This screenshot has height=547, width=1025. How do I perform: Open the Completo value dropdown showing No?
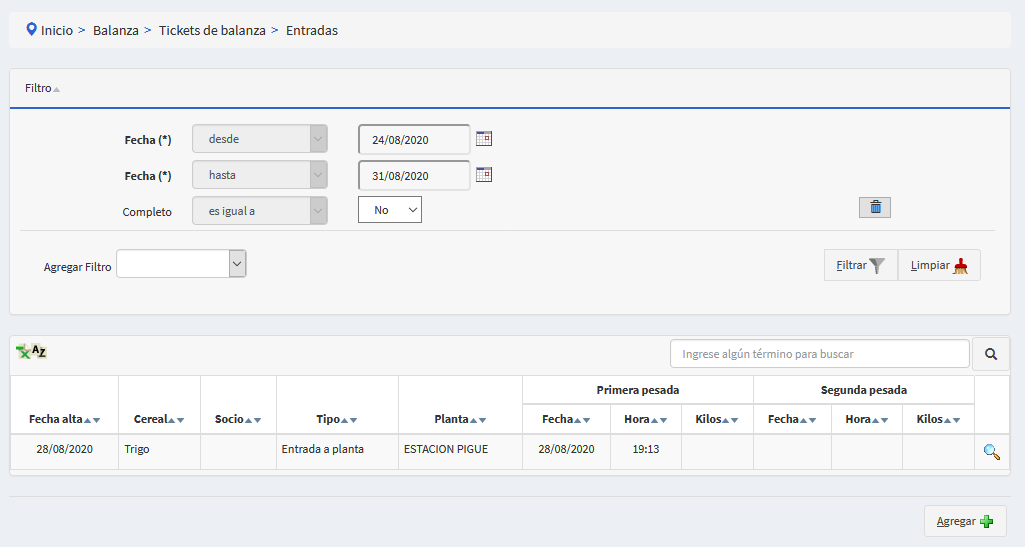tap(390, 210)
